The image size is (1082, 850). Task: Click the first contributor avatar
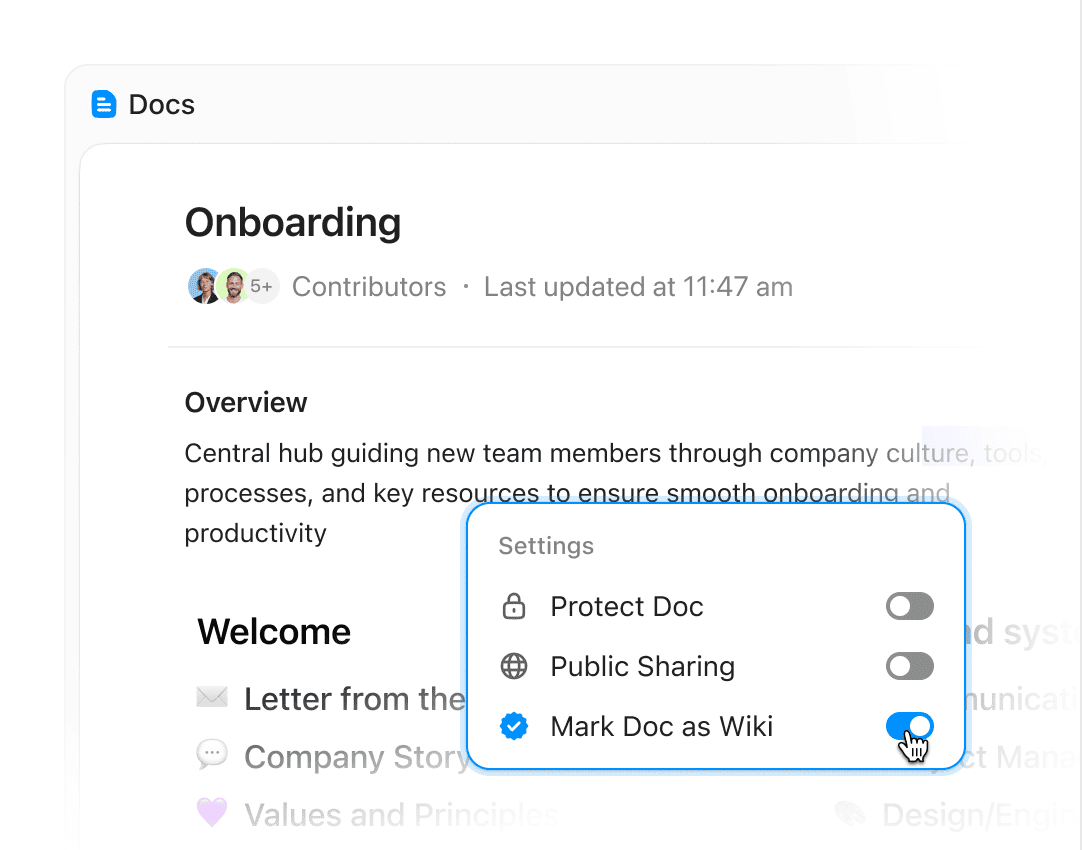[204, 286]
